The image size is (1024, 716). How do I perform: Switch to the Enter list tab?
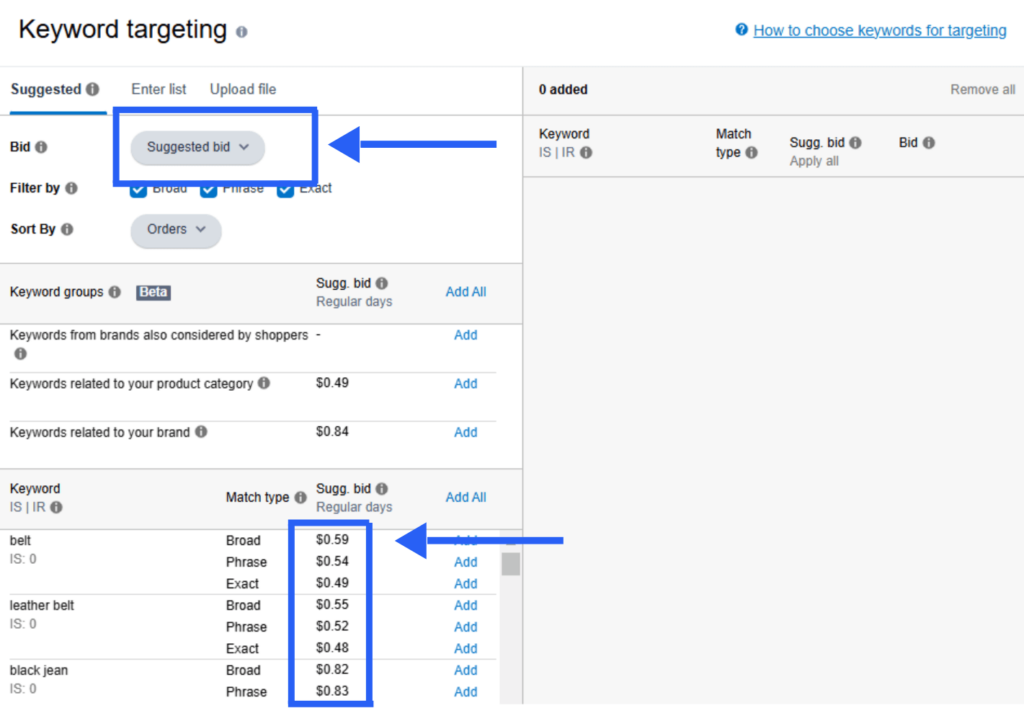pos(159,89)
